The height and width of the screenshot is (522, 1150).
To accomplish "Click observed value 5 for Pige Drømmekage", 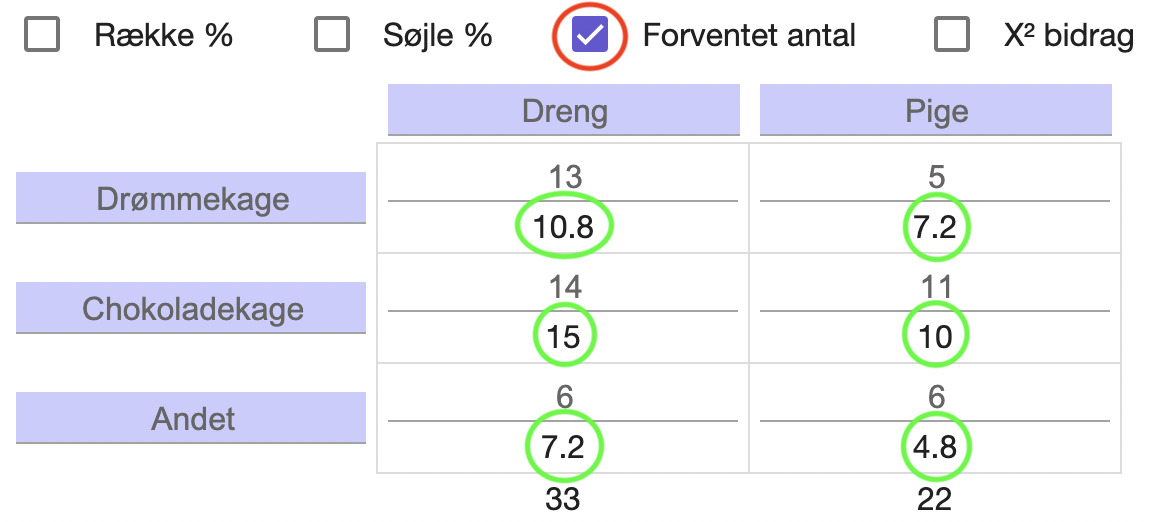I will (936, 177).
